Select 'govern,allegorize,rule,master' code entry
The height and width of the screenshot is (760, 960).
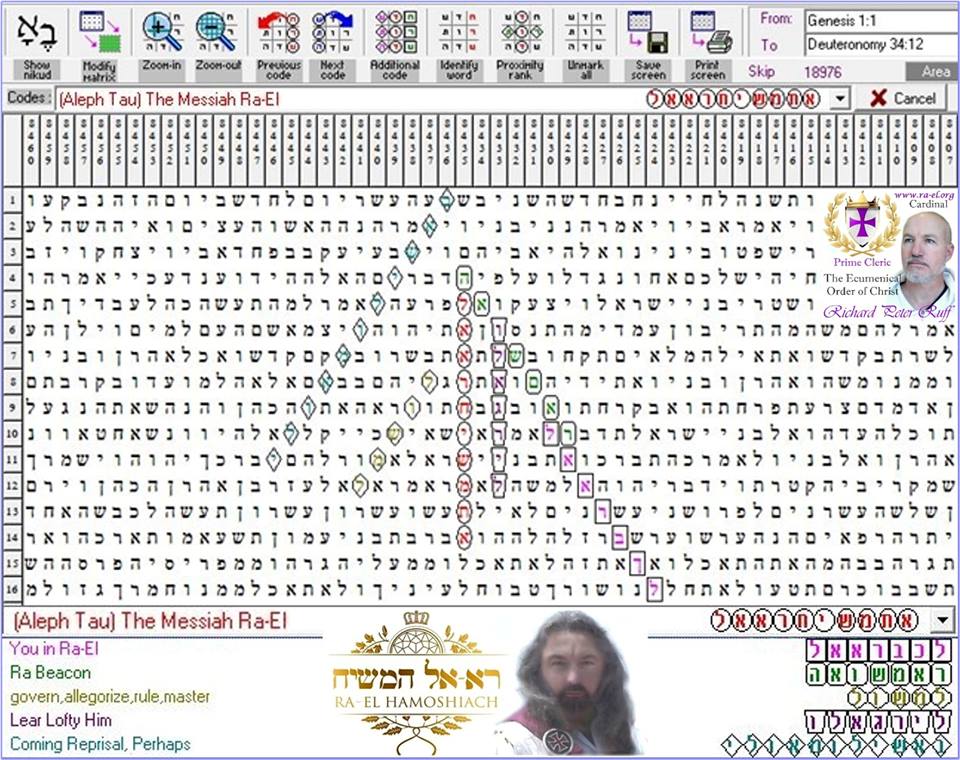tap(110, 697)
